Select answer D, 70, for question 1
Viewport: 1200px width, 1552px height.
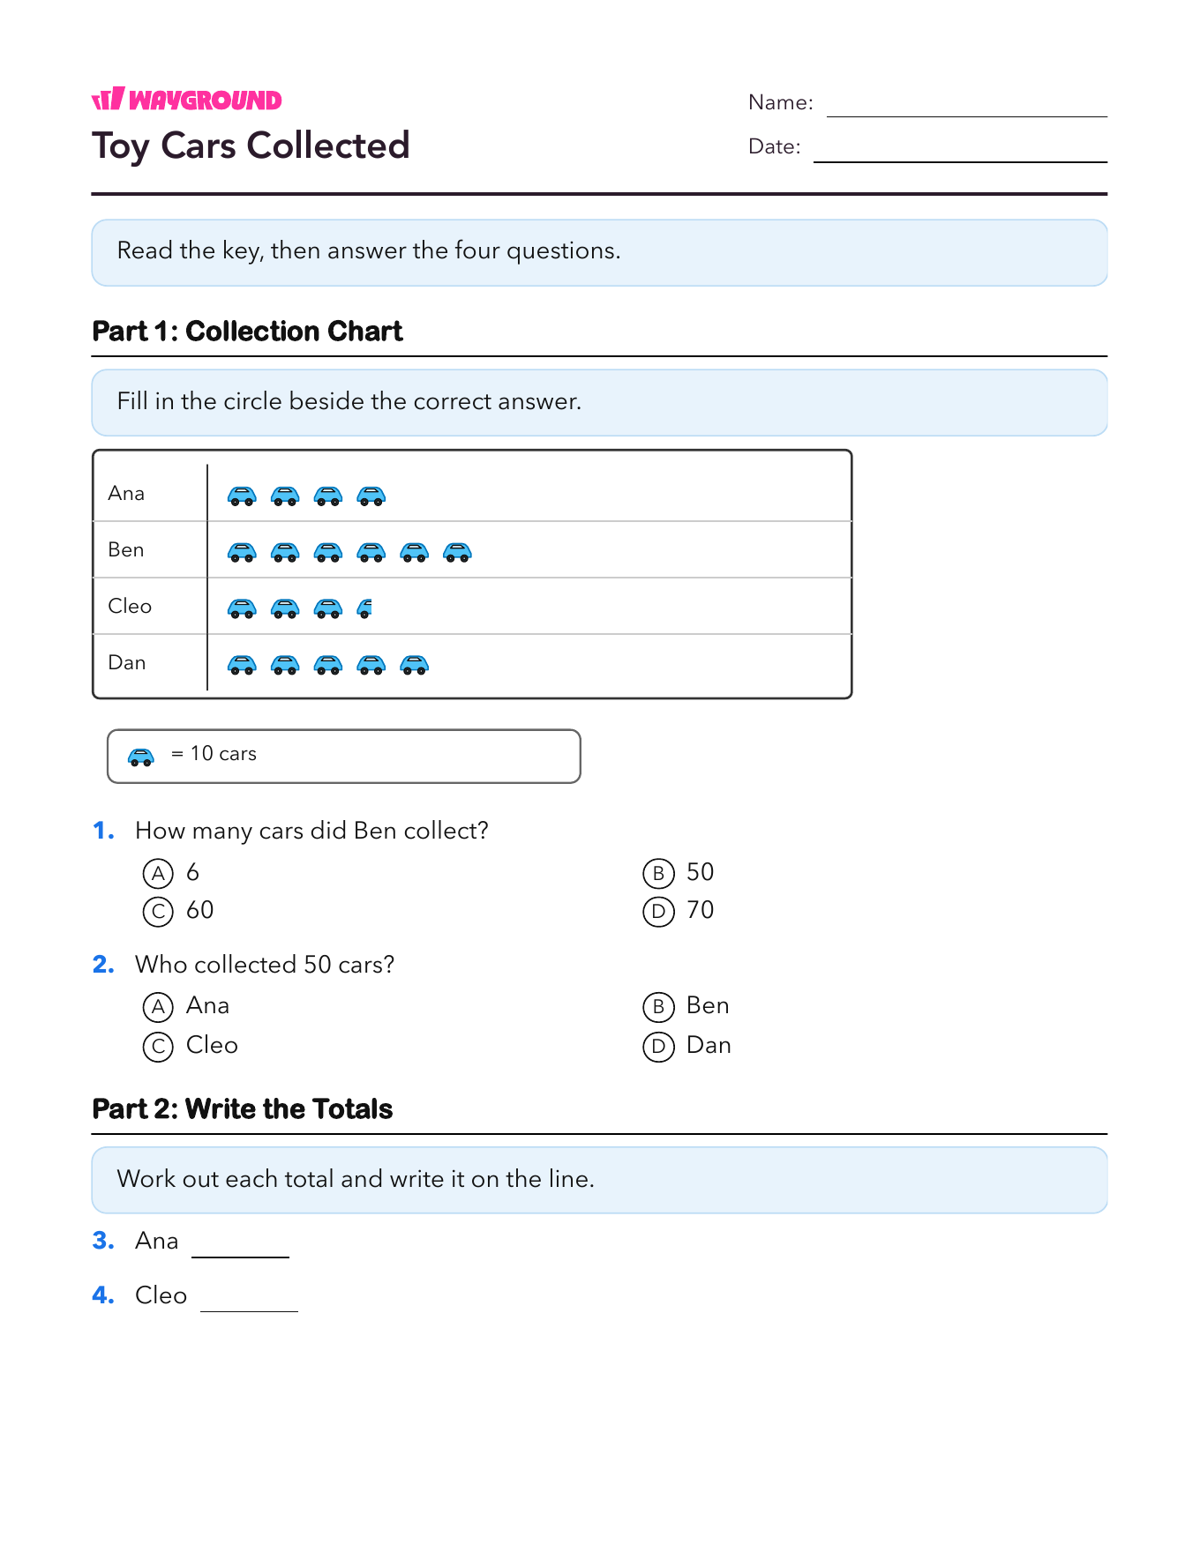[x=658, y=911]
